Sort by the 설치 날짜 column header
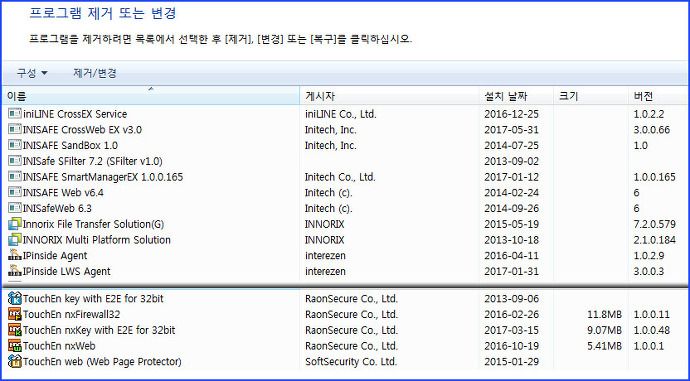 coord(516,96)
